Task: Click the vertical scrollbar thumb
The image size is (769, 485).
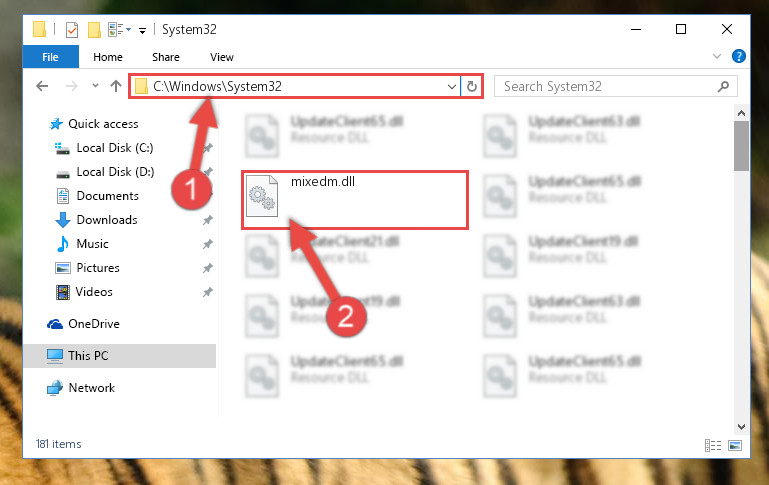Action: [741, 146]
